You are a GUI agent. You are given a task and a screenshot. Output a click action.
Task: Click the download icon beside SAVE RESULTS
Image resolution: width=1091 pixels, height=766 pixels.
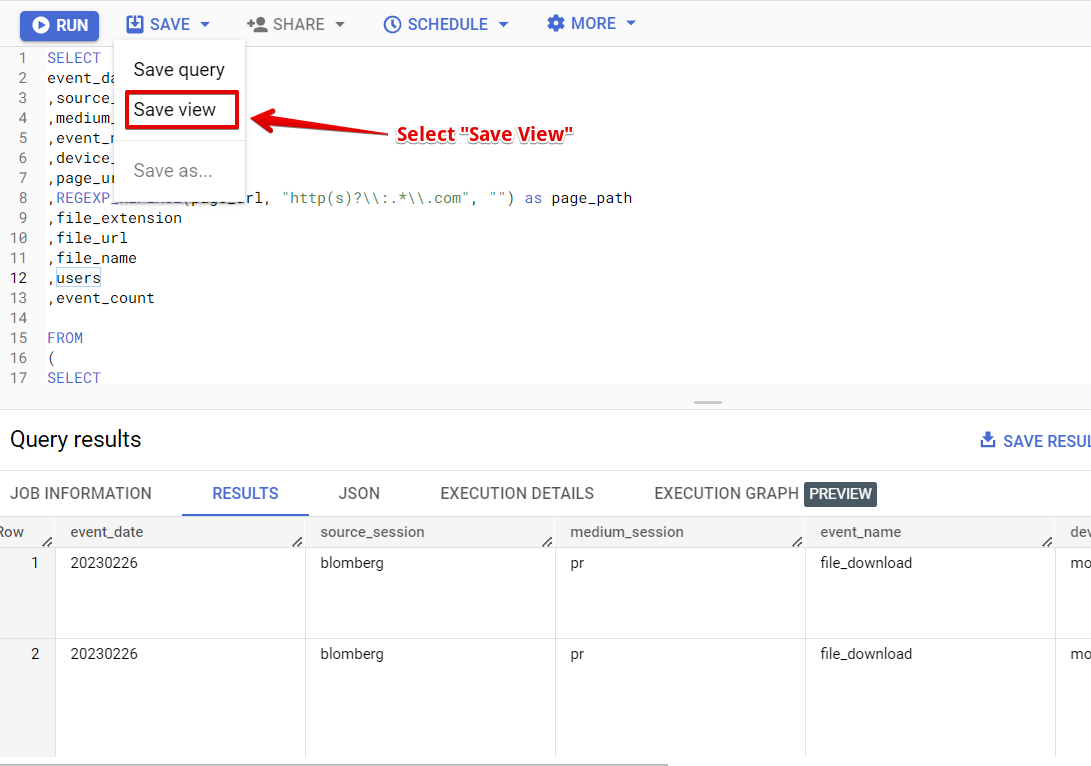pos(987,440)
